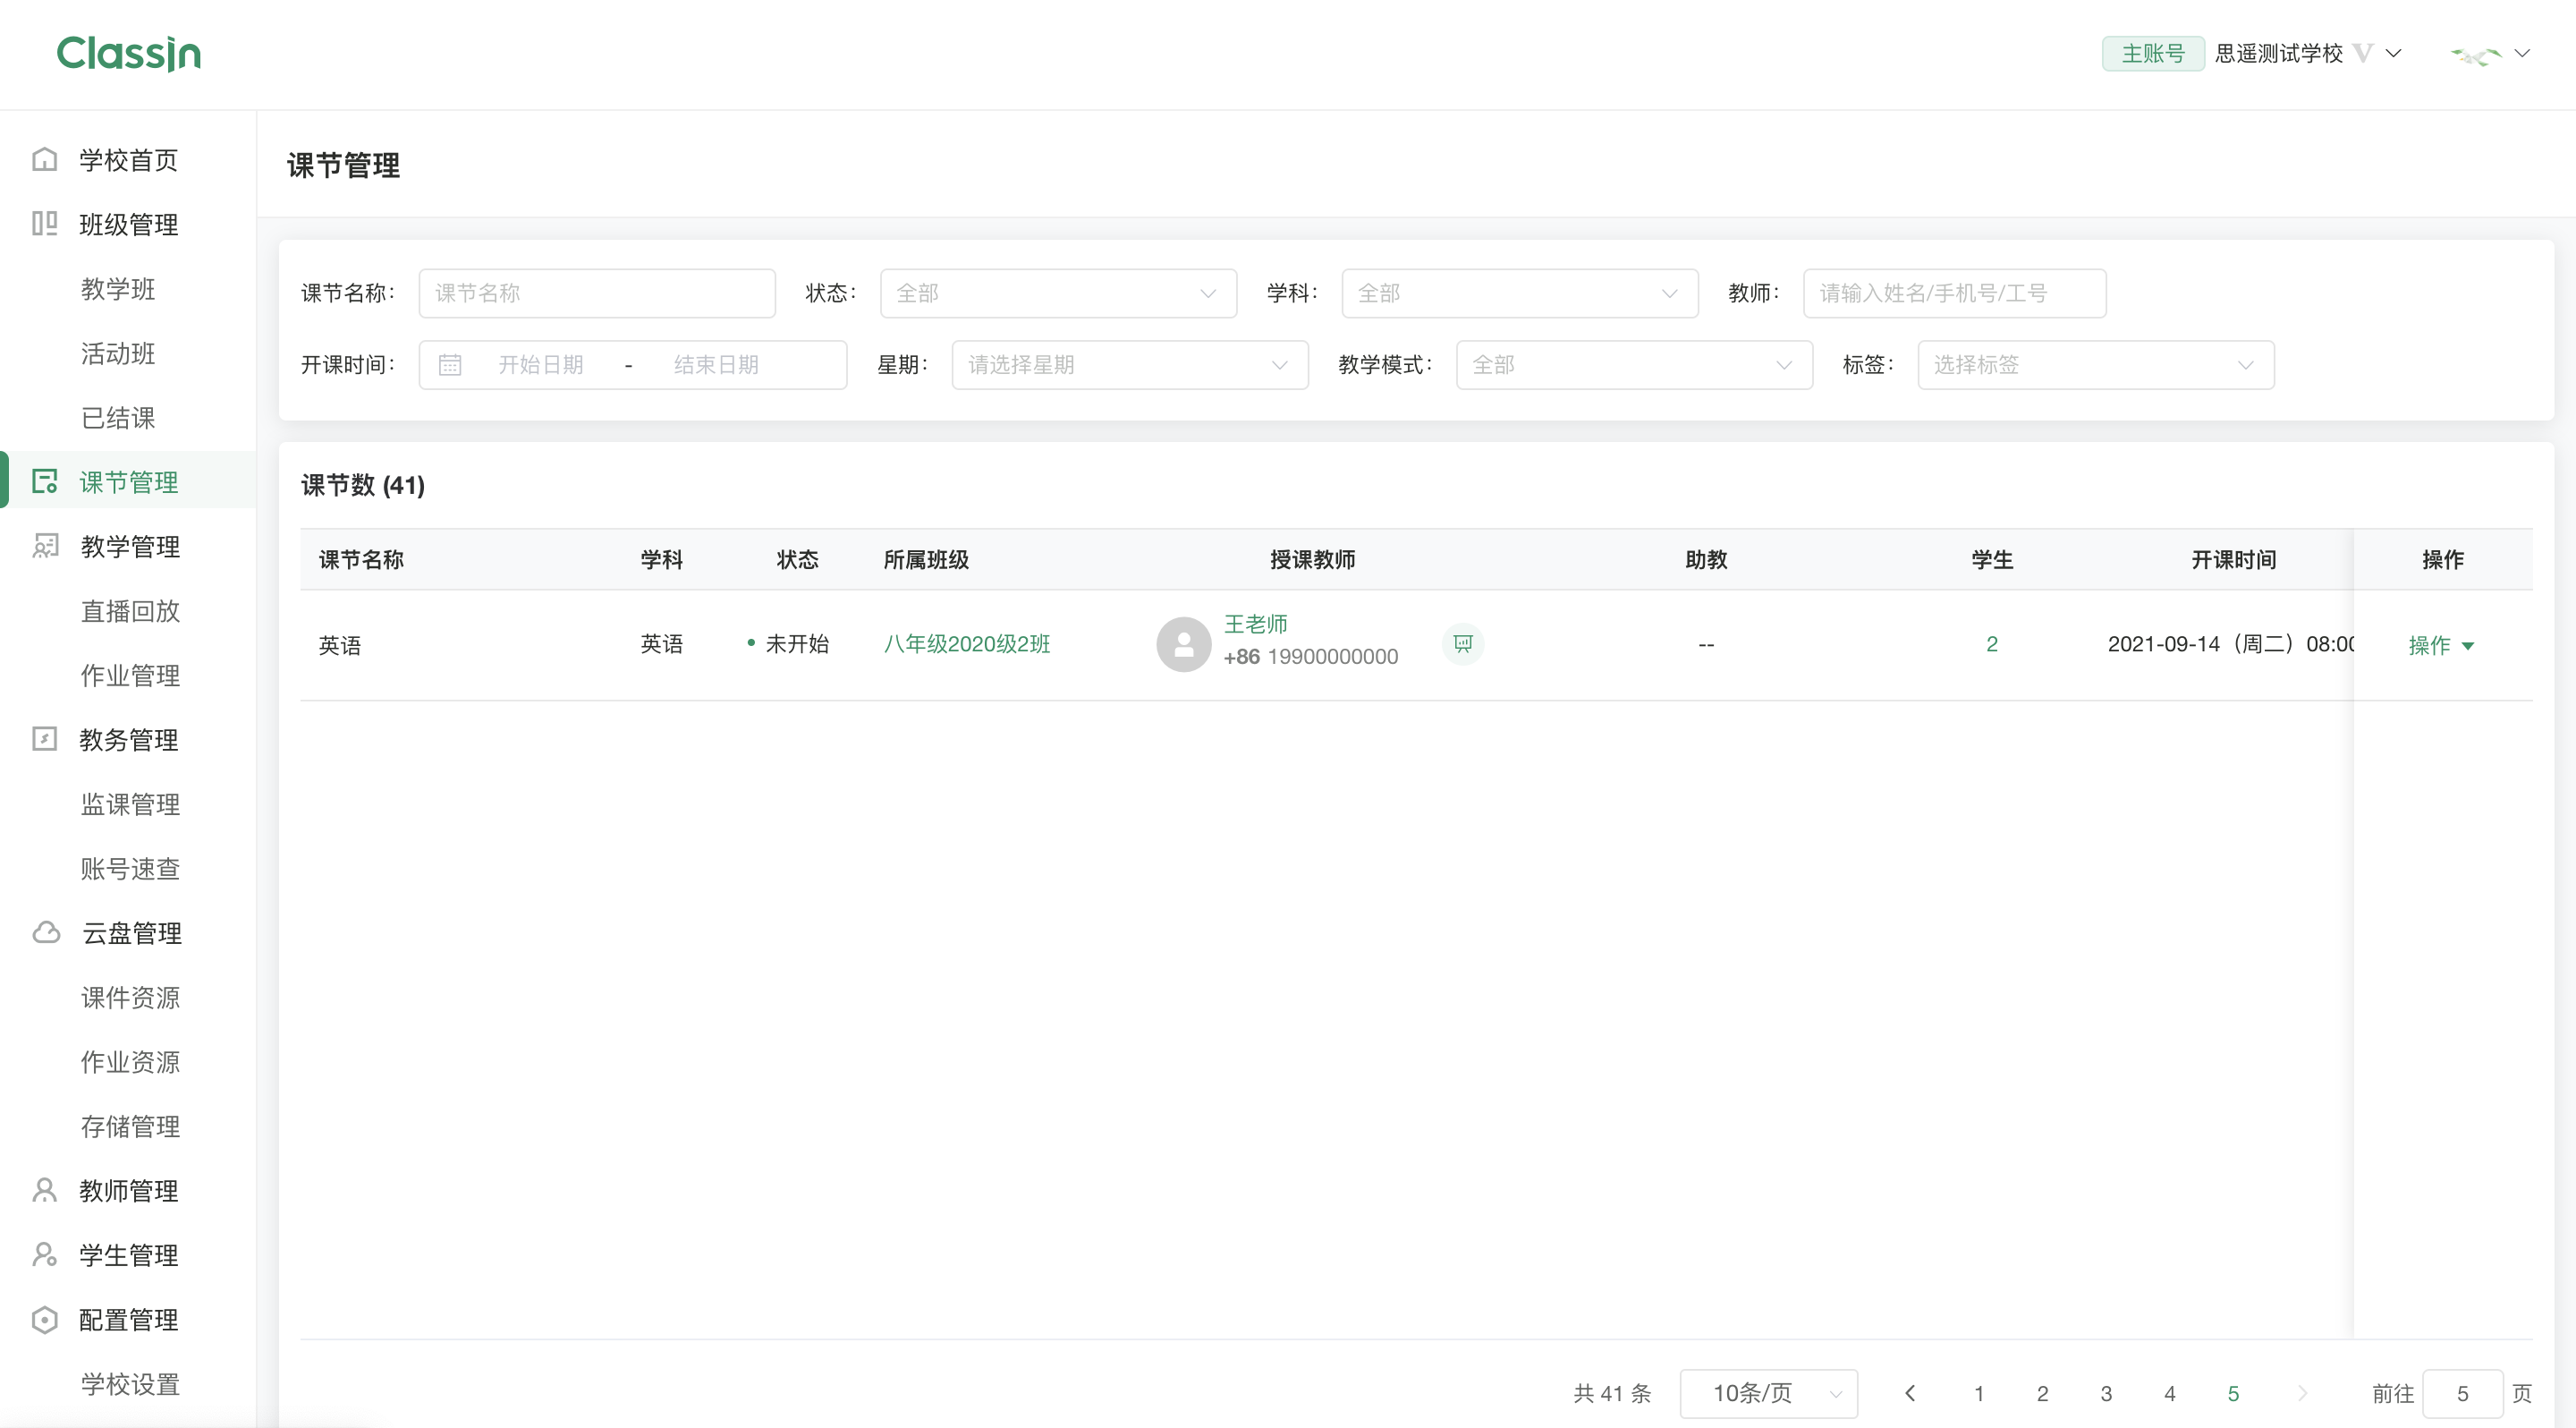Go to page 2
Screen dimensions: 2576x1428
[2042, 1393]
